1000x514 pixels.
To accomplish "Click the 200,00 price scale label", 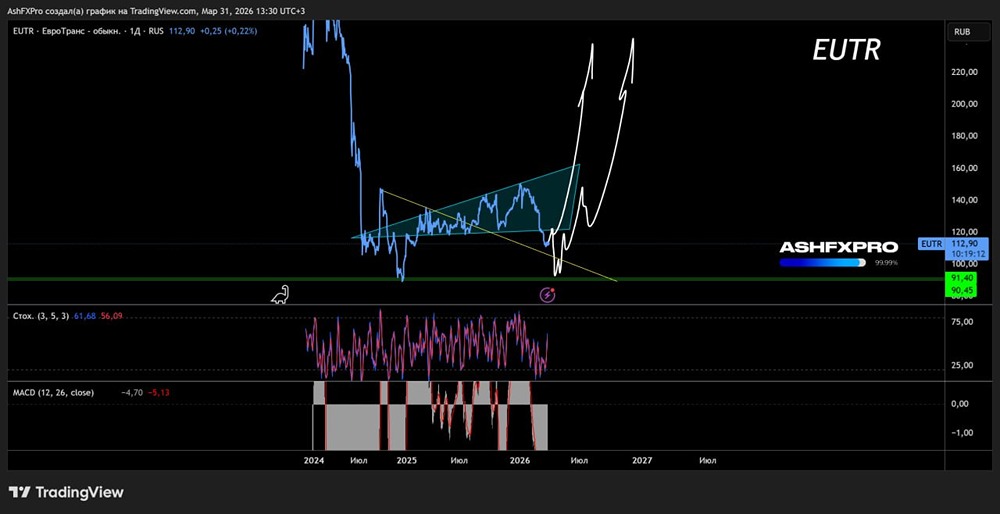I will point(964,104).
